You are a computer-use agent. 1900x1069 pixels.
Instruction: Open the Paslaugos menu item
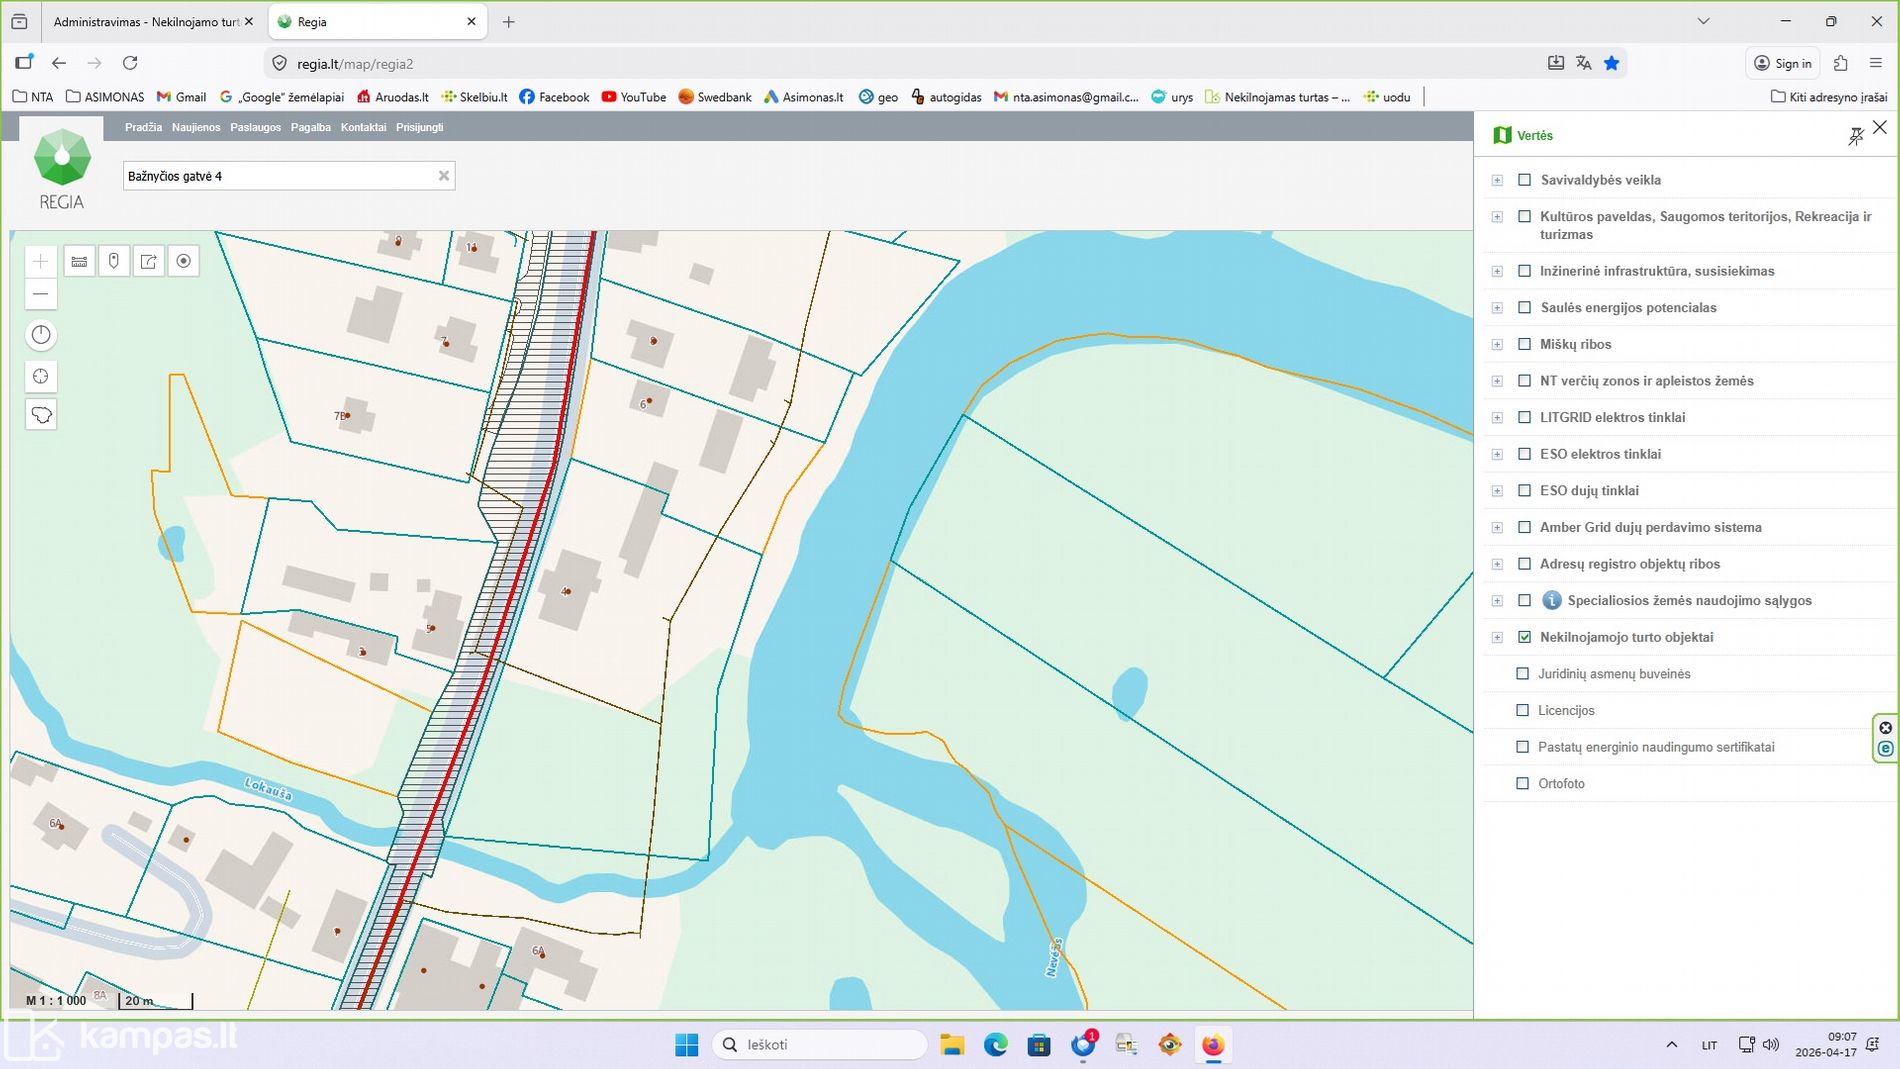tap(255, 127)
